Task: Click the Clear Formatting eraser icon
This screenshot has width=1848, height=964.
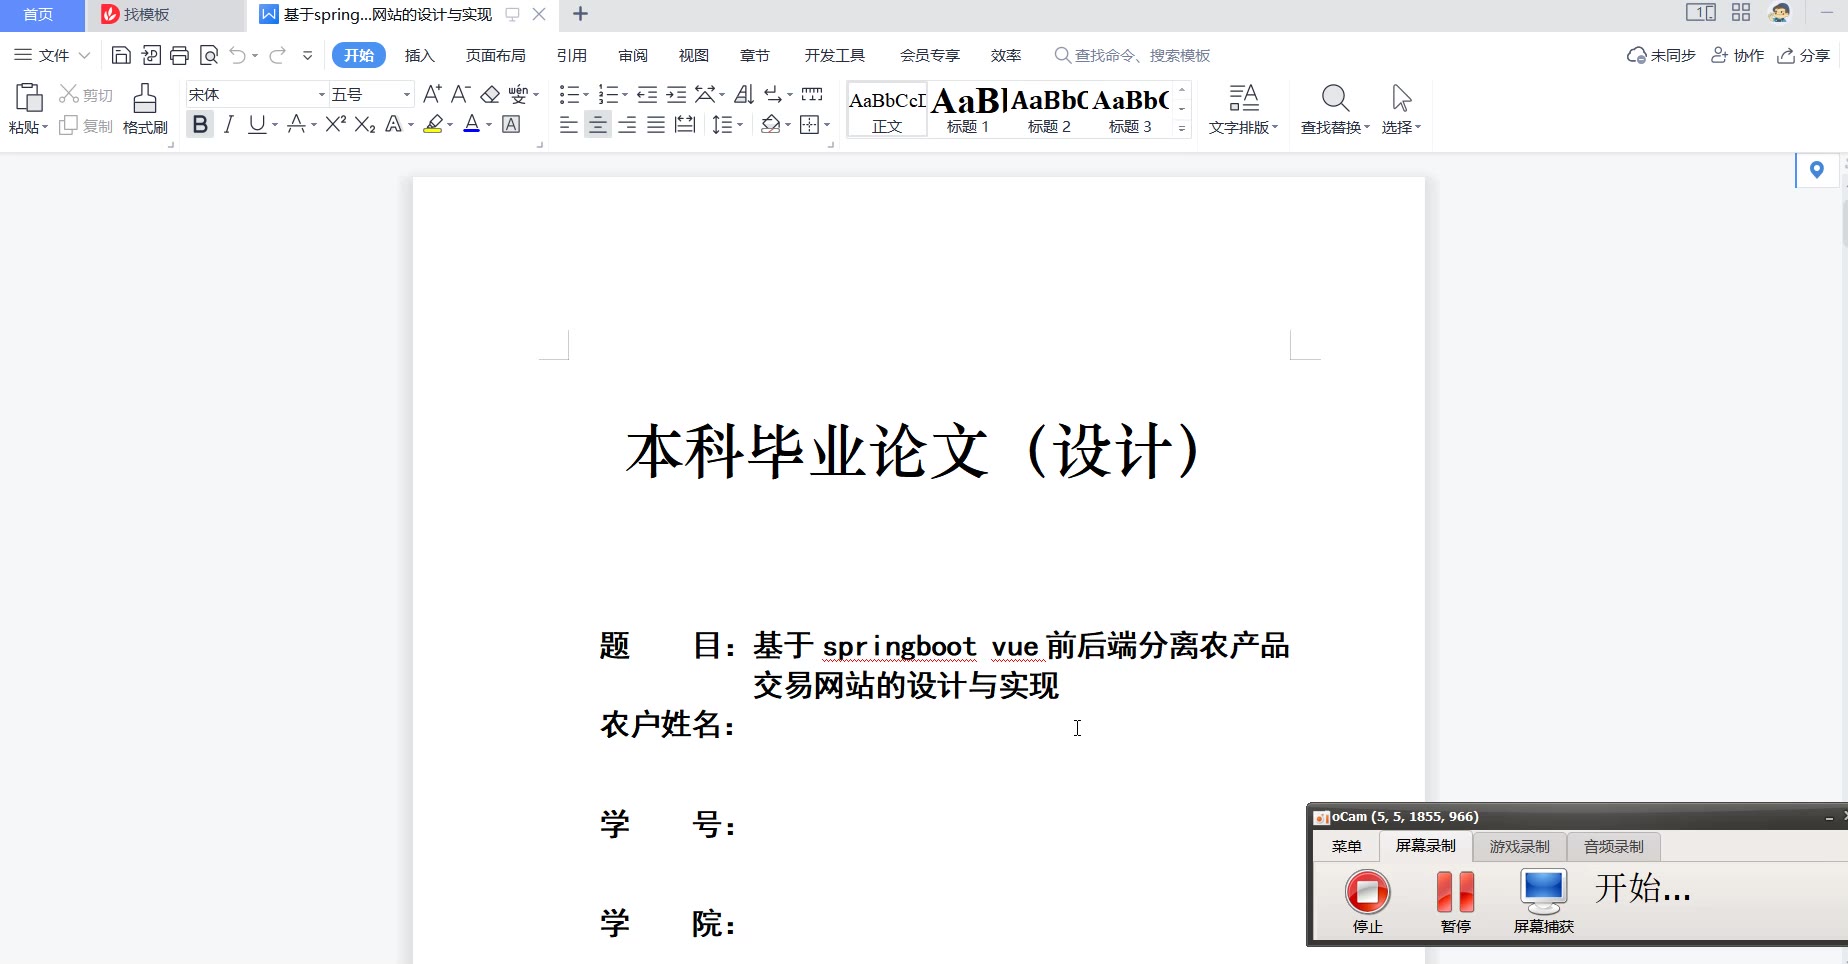Action: click(x=490, y=94)
